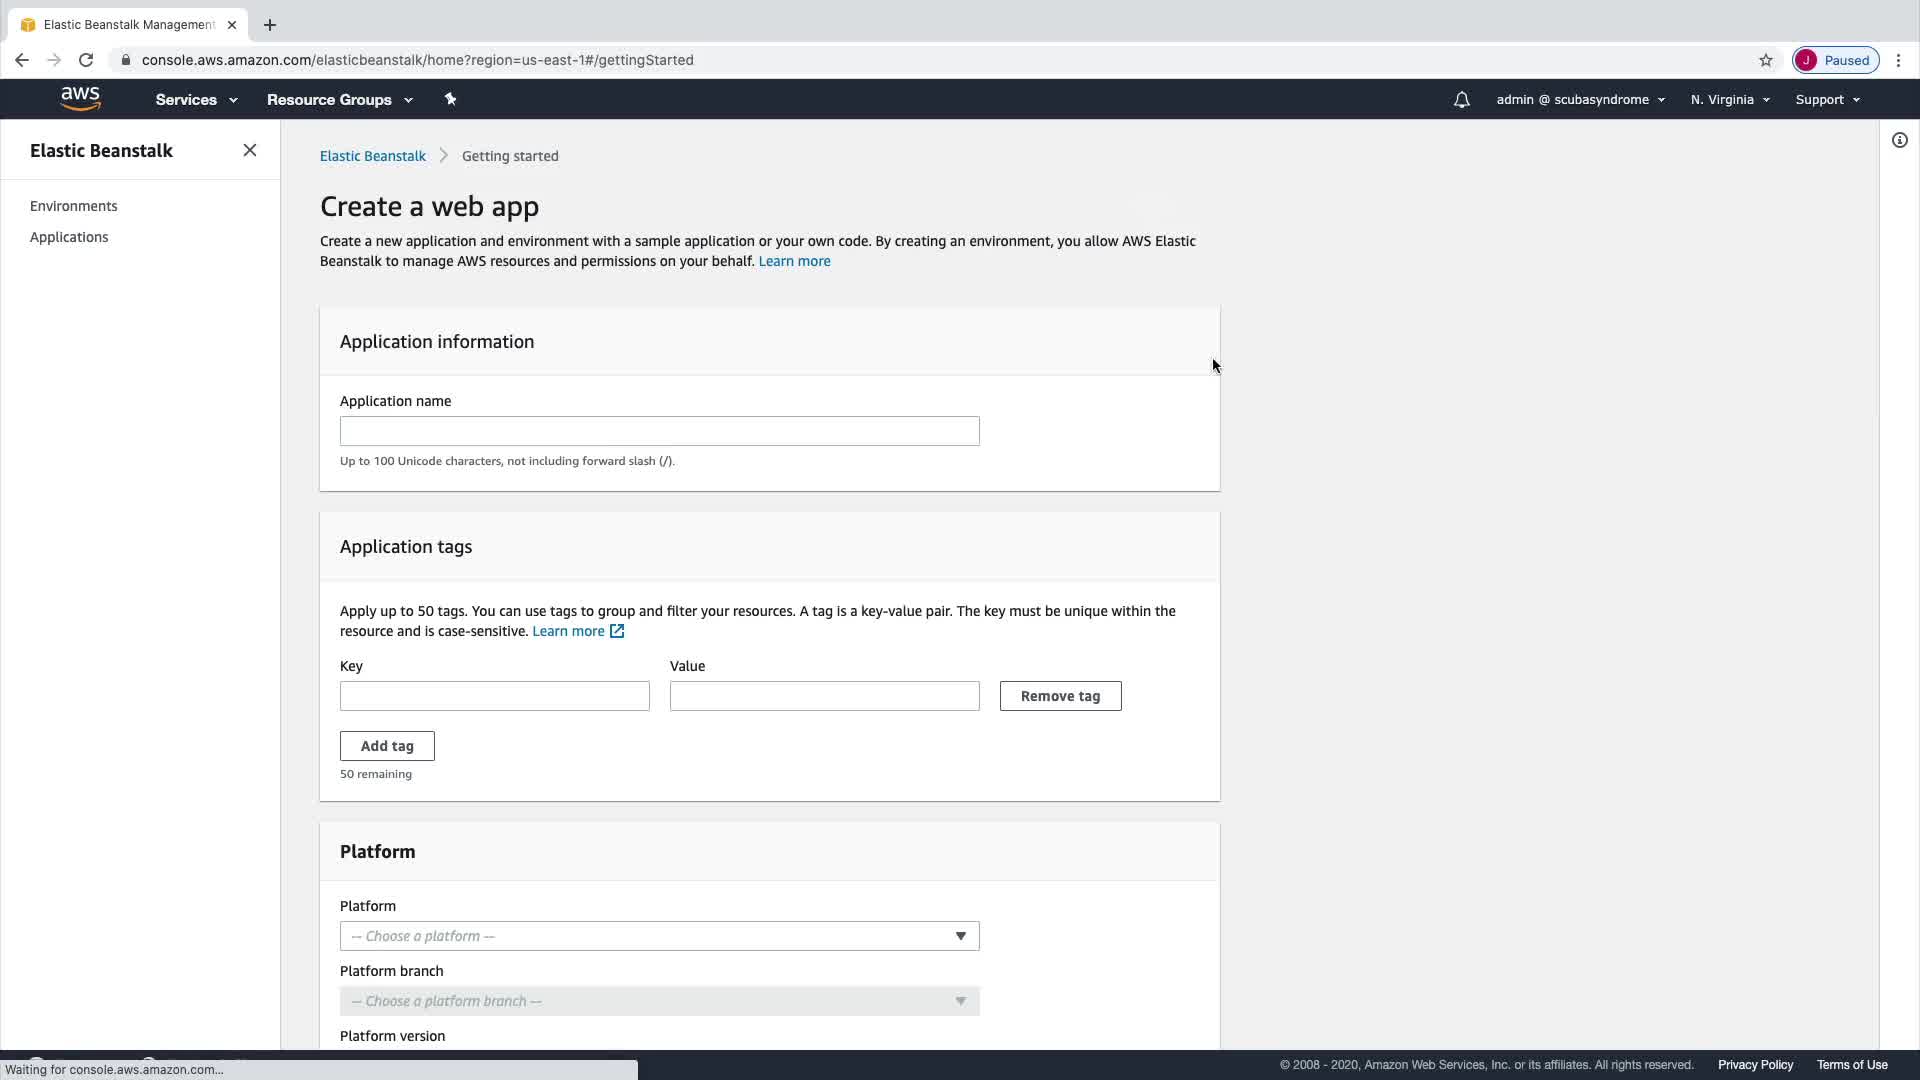The width and height of the screenshot is (1920, 1080).
Task: Open browser three-dot menu
Action: pos(1898,60)
